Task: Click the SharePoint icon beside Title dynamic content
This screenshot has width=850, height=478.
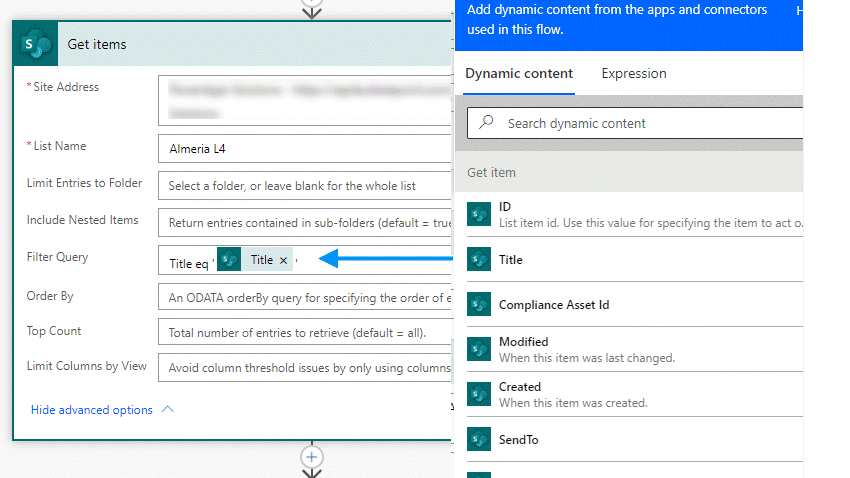Action: tap(479, 259)
